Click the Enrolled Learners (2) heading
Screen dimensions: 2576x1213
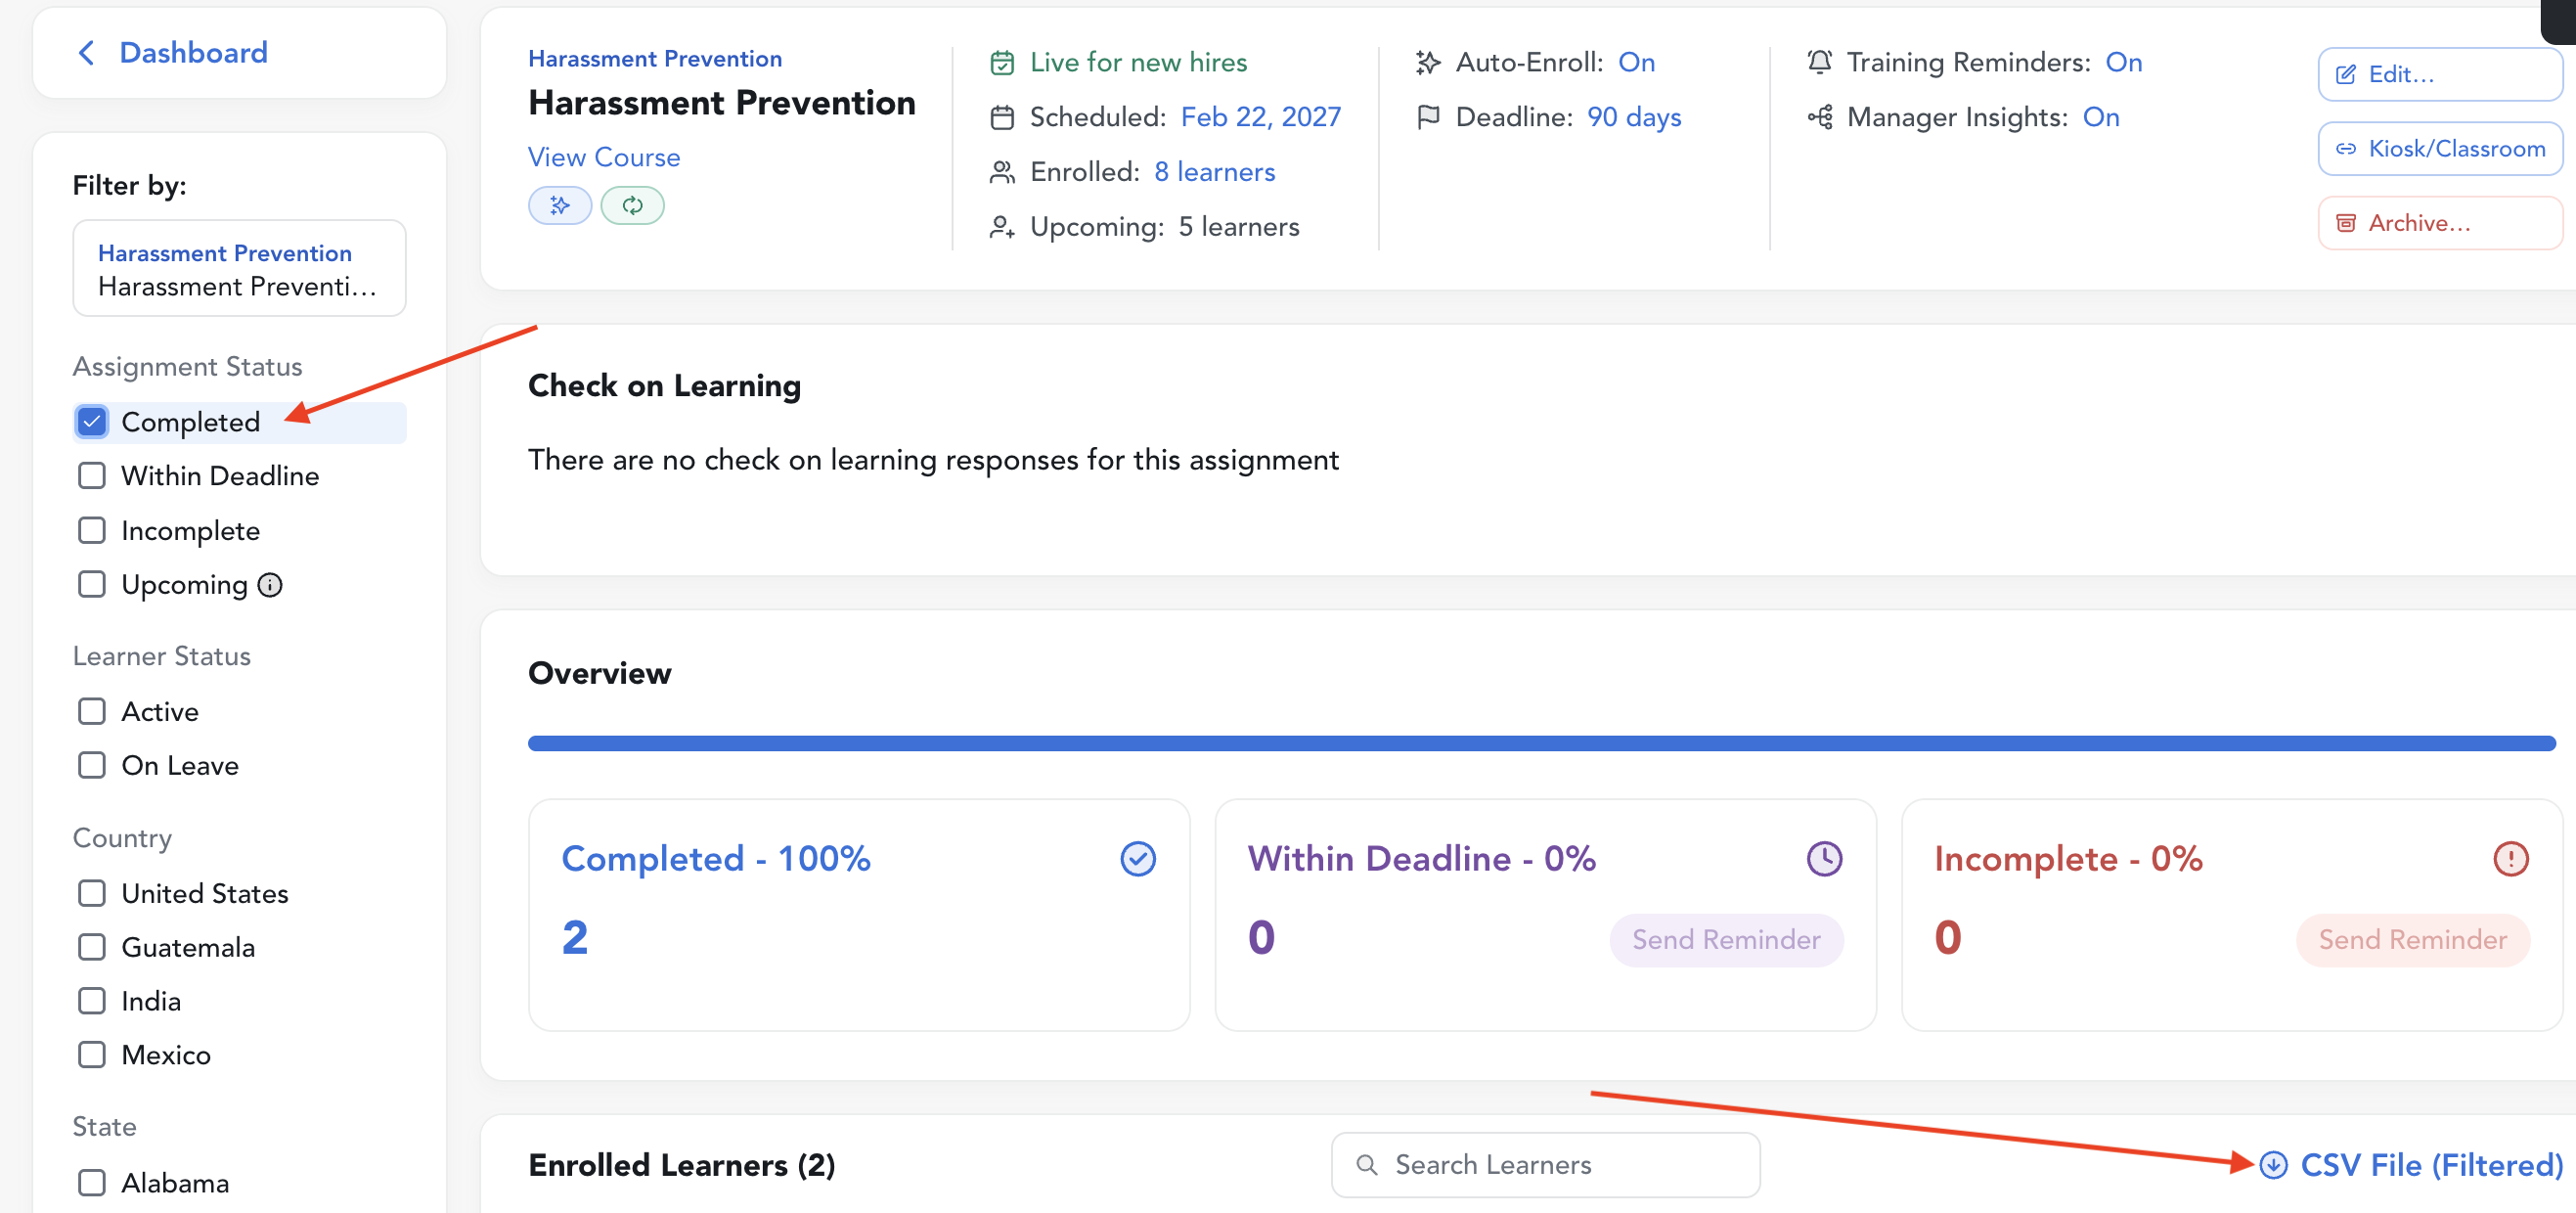point(682,1166)
